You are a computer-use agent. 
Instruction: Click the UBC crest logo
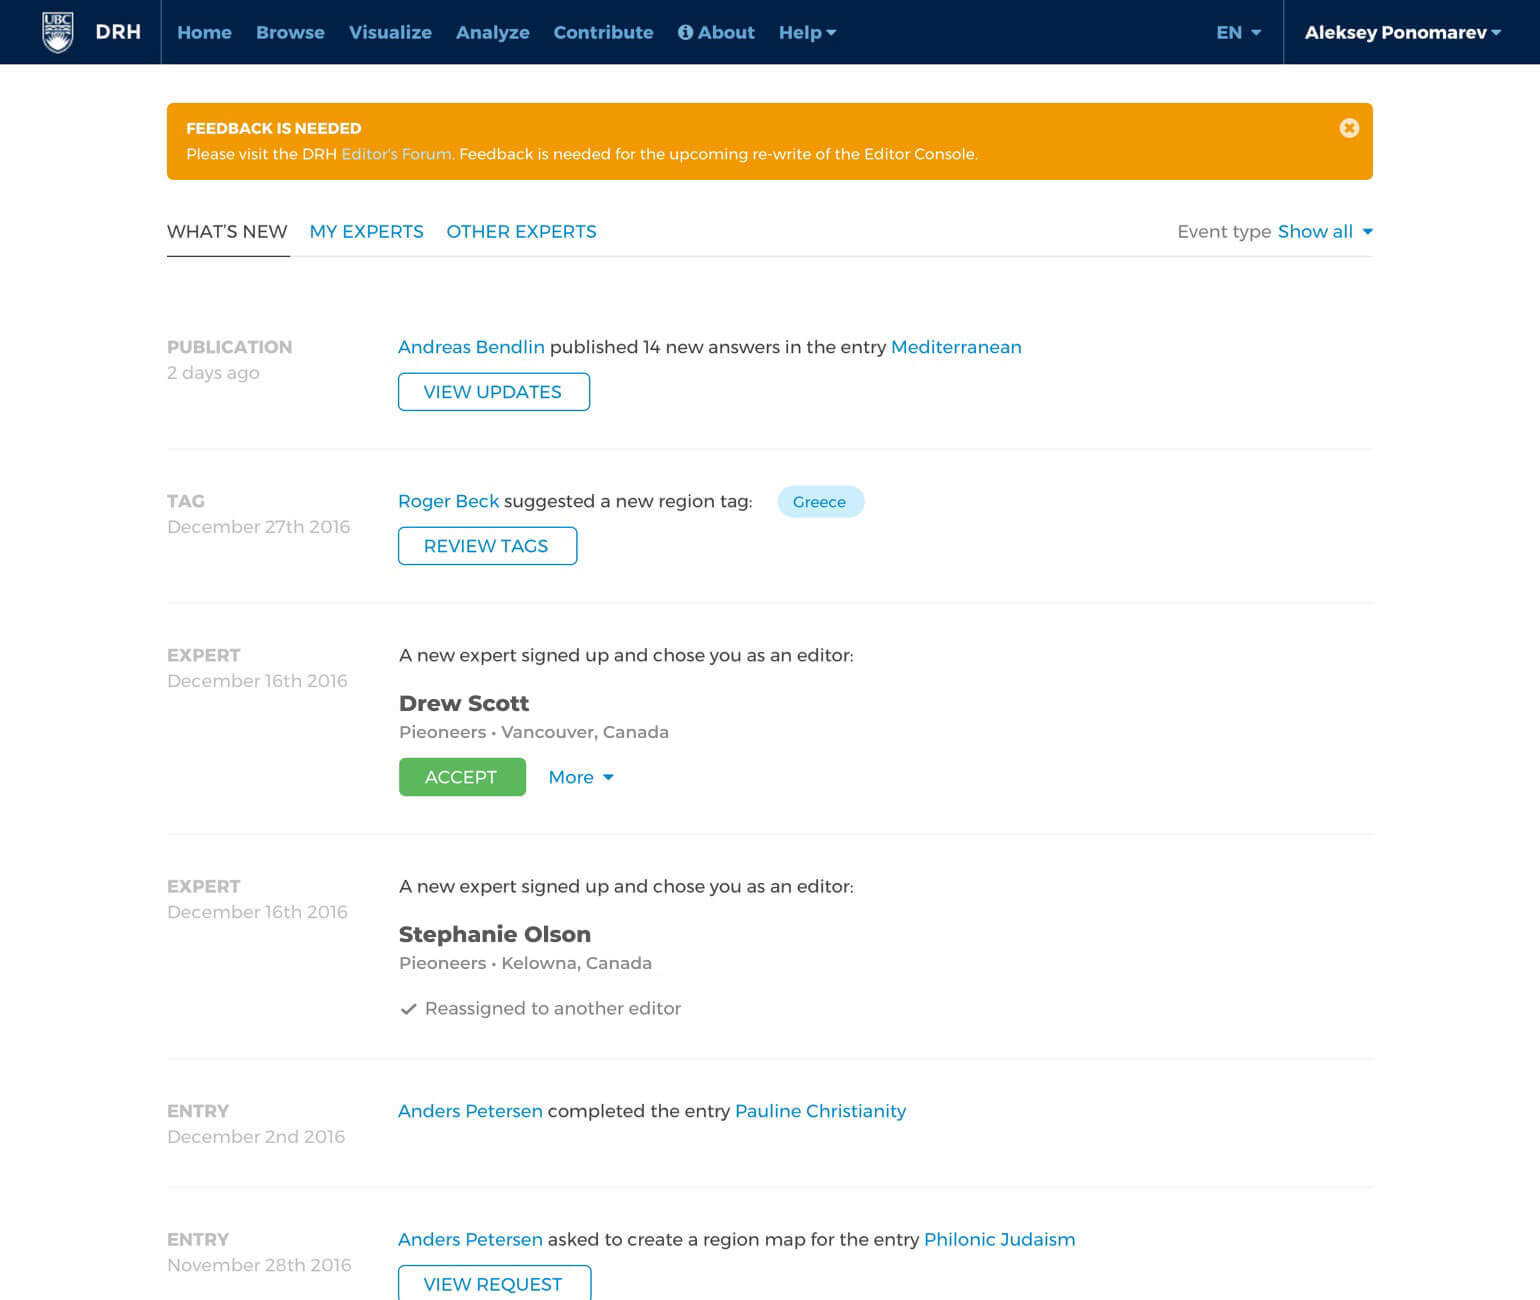(58, 32)
